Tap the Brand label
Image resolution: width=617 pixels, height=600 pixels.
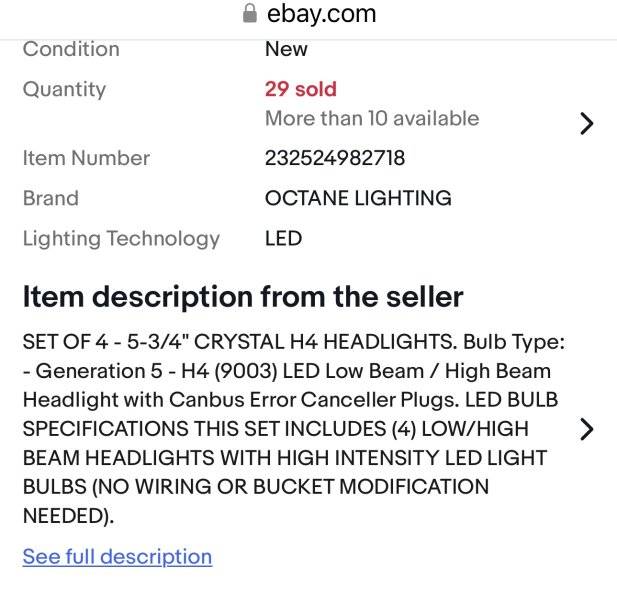pos(51,198)
